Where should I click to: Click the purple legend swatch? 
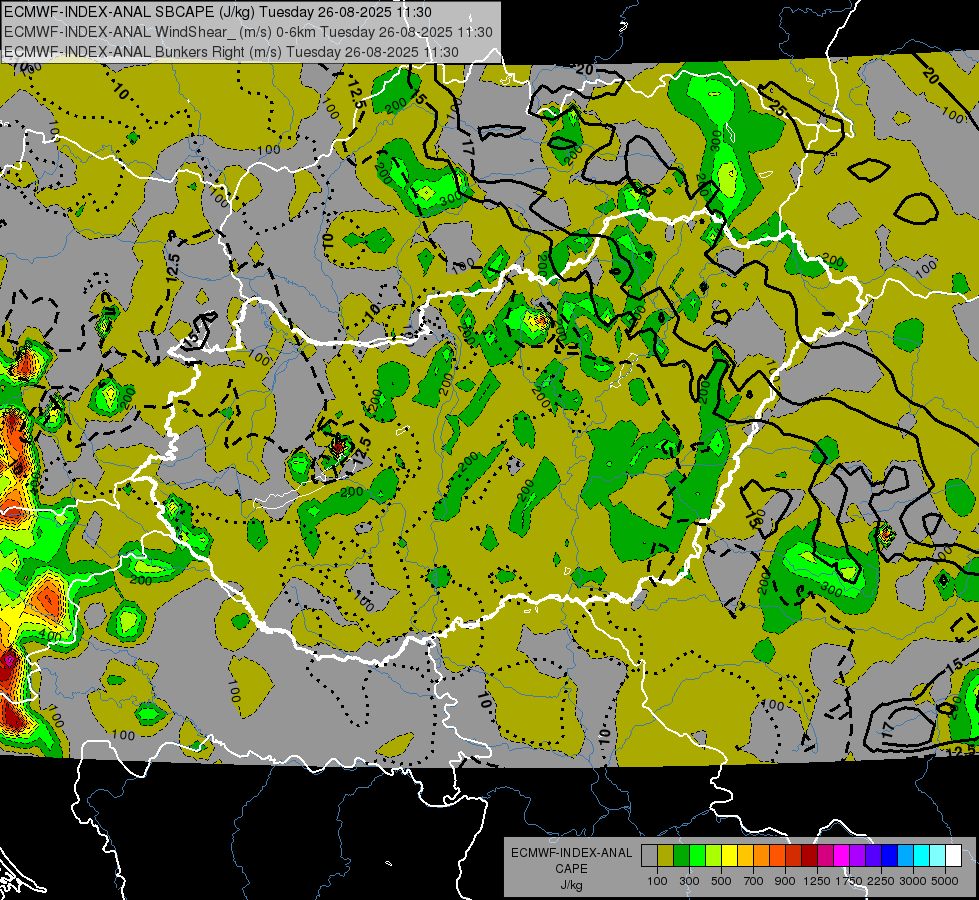coord(857,856)
